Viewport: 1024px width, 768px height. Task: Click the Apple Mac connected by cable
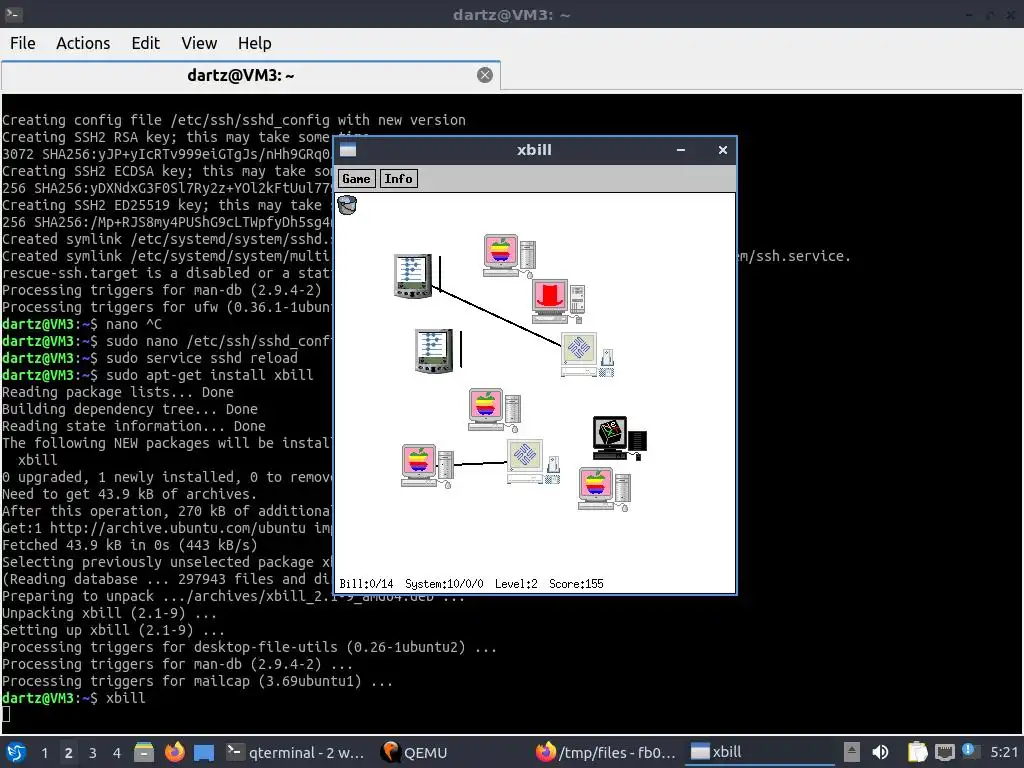click(427, 466)
